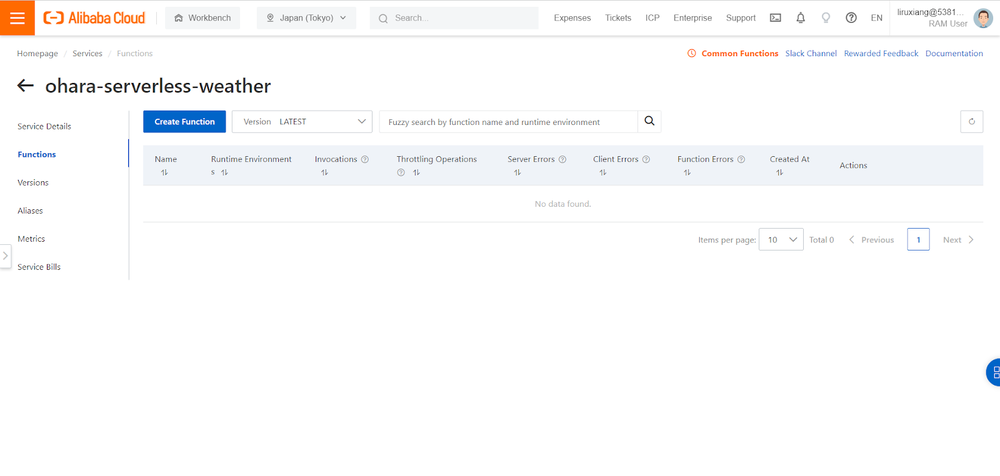
Task: Open Enterprise in top navigation
Action: pyautogui.click(x=693, y=18)
